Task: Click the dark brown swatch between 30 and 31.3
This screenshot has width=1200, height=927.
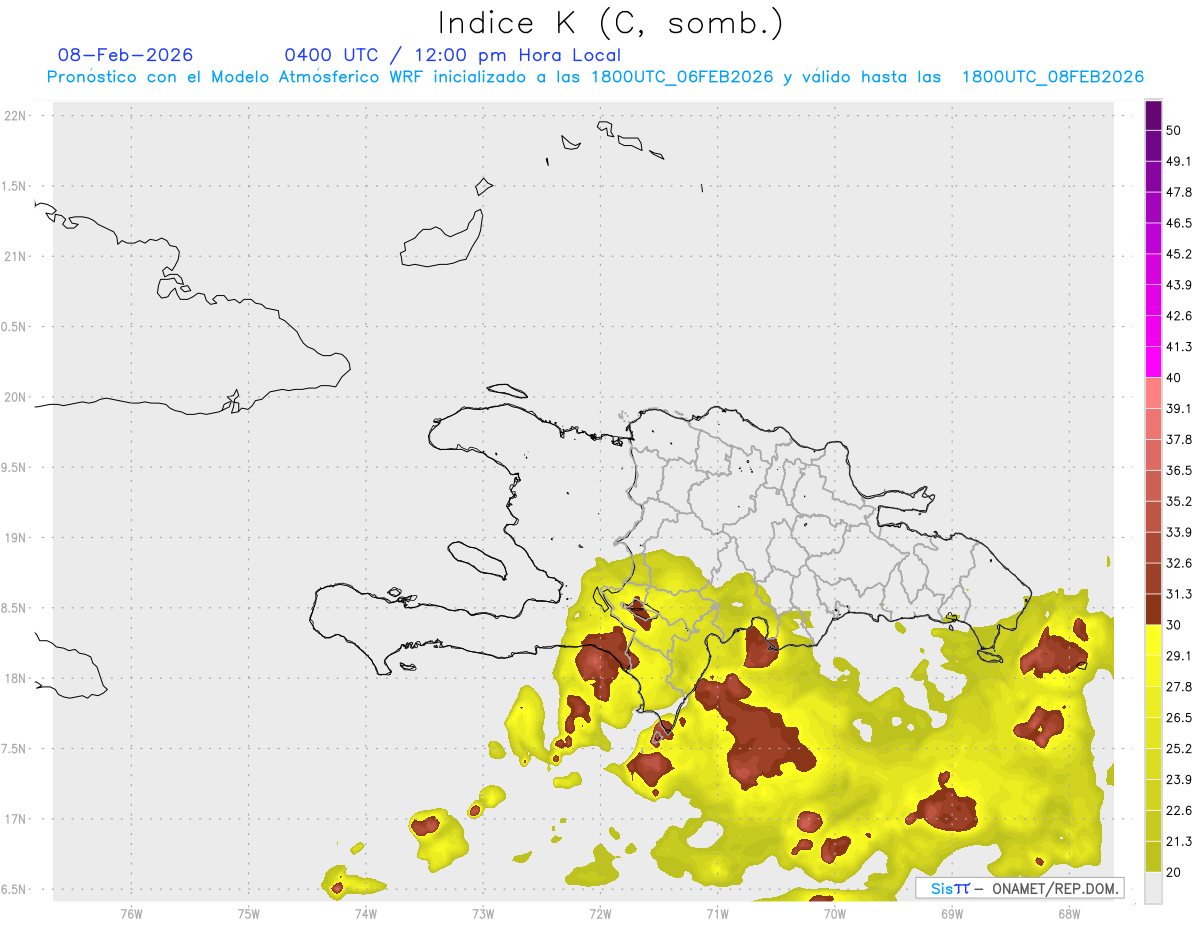Action: [1153, 609]
